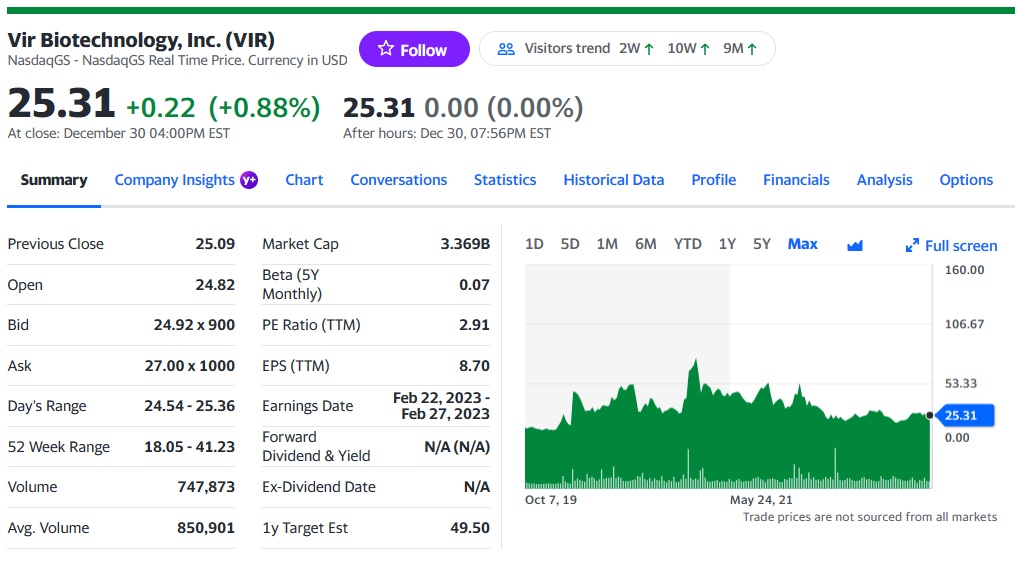Click the star Follow button
The width and height of the screenshot is (1015, 562).
click(413, 50)
